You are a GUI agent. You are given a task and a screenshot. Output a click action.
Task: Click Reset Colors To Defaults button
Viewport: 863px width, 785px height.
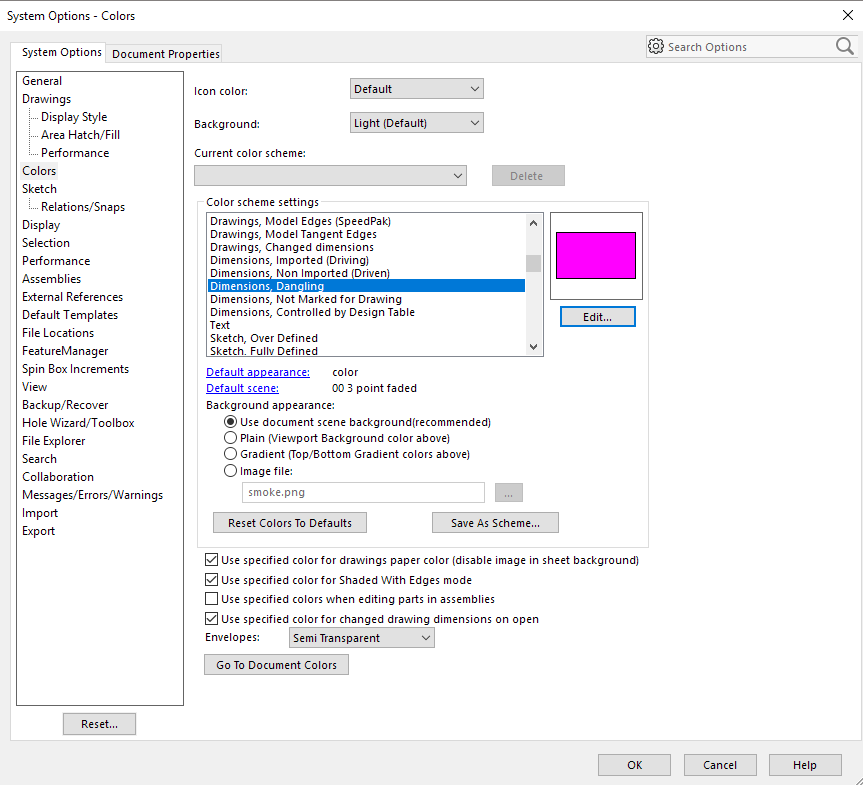click(x=290, y=523)
